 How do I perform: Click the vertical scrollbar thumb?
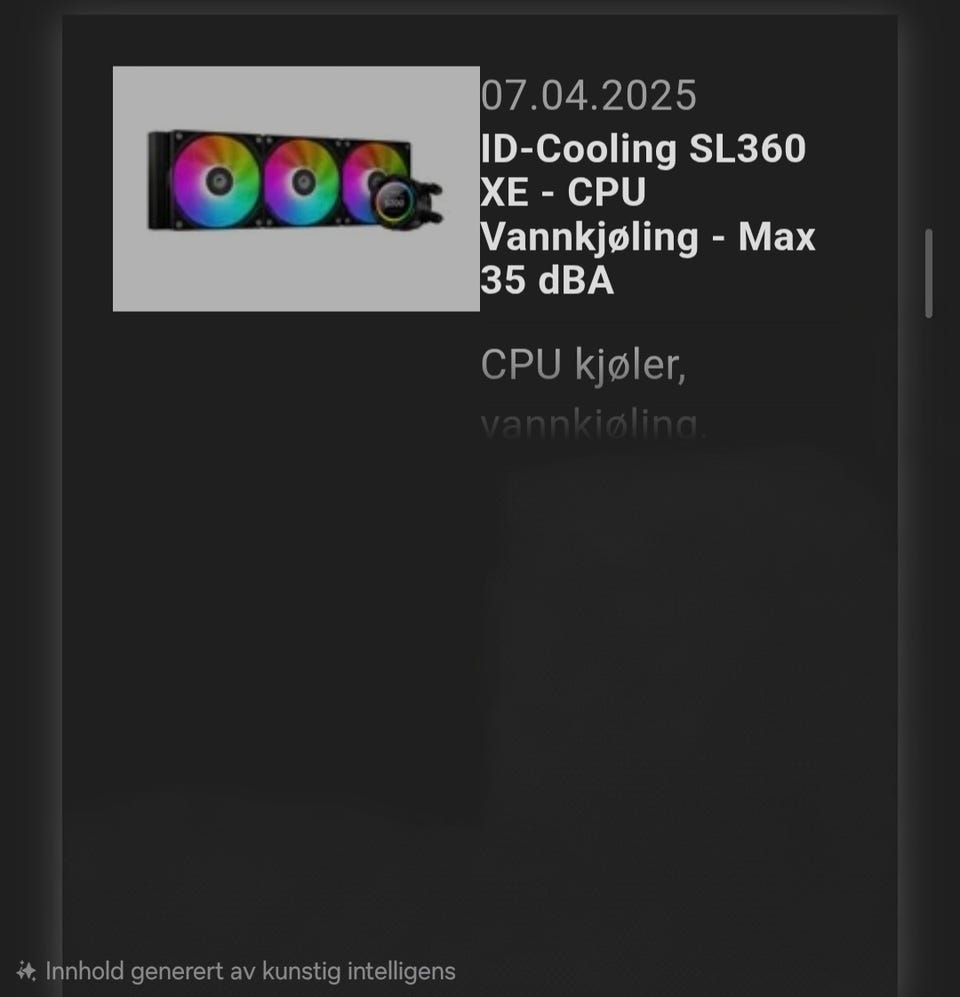929,273
